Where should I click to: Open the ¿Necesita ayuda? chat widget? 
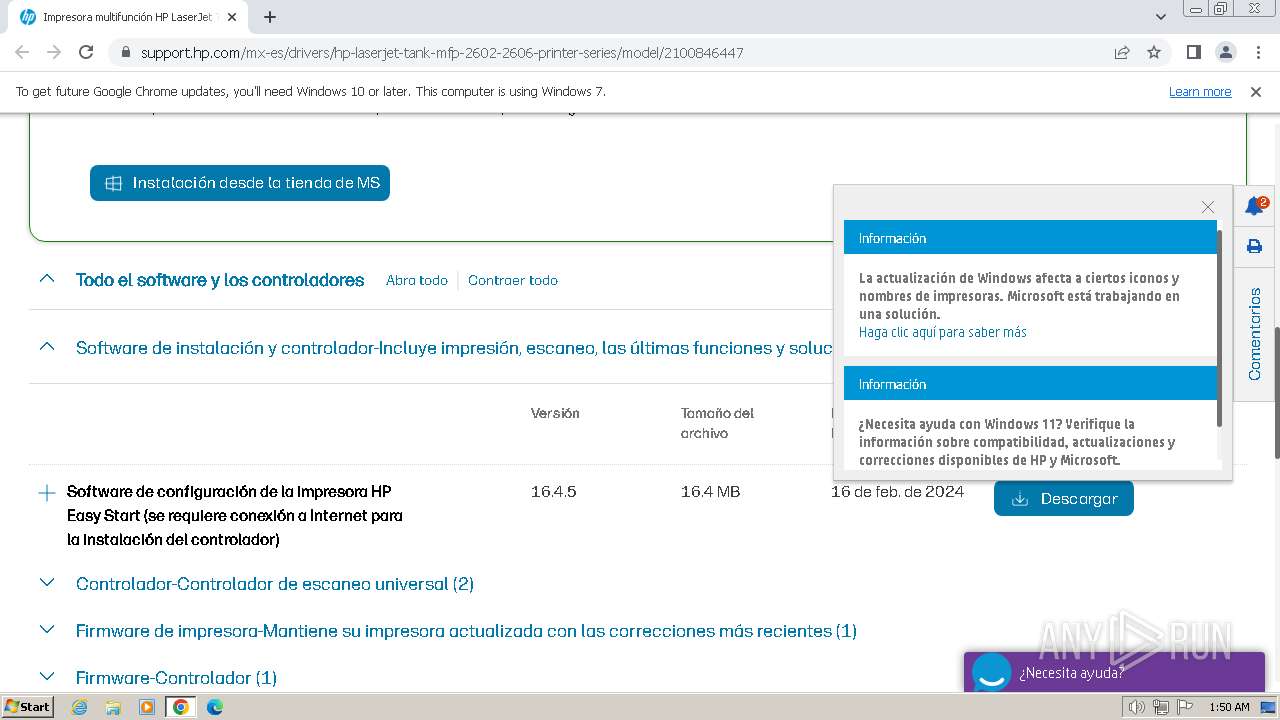point(1114,672)
